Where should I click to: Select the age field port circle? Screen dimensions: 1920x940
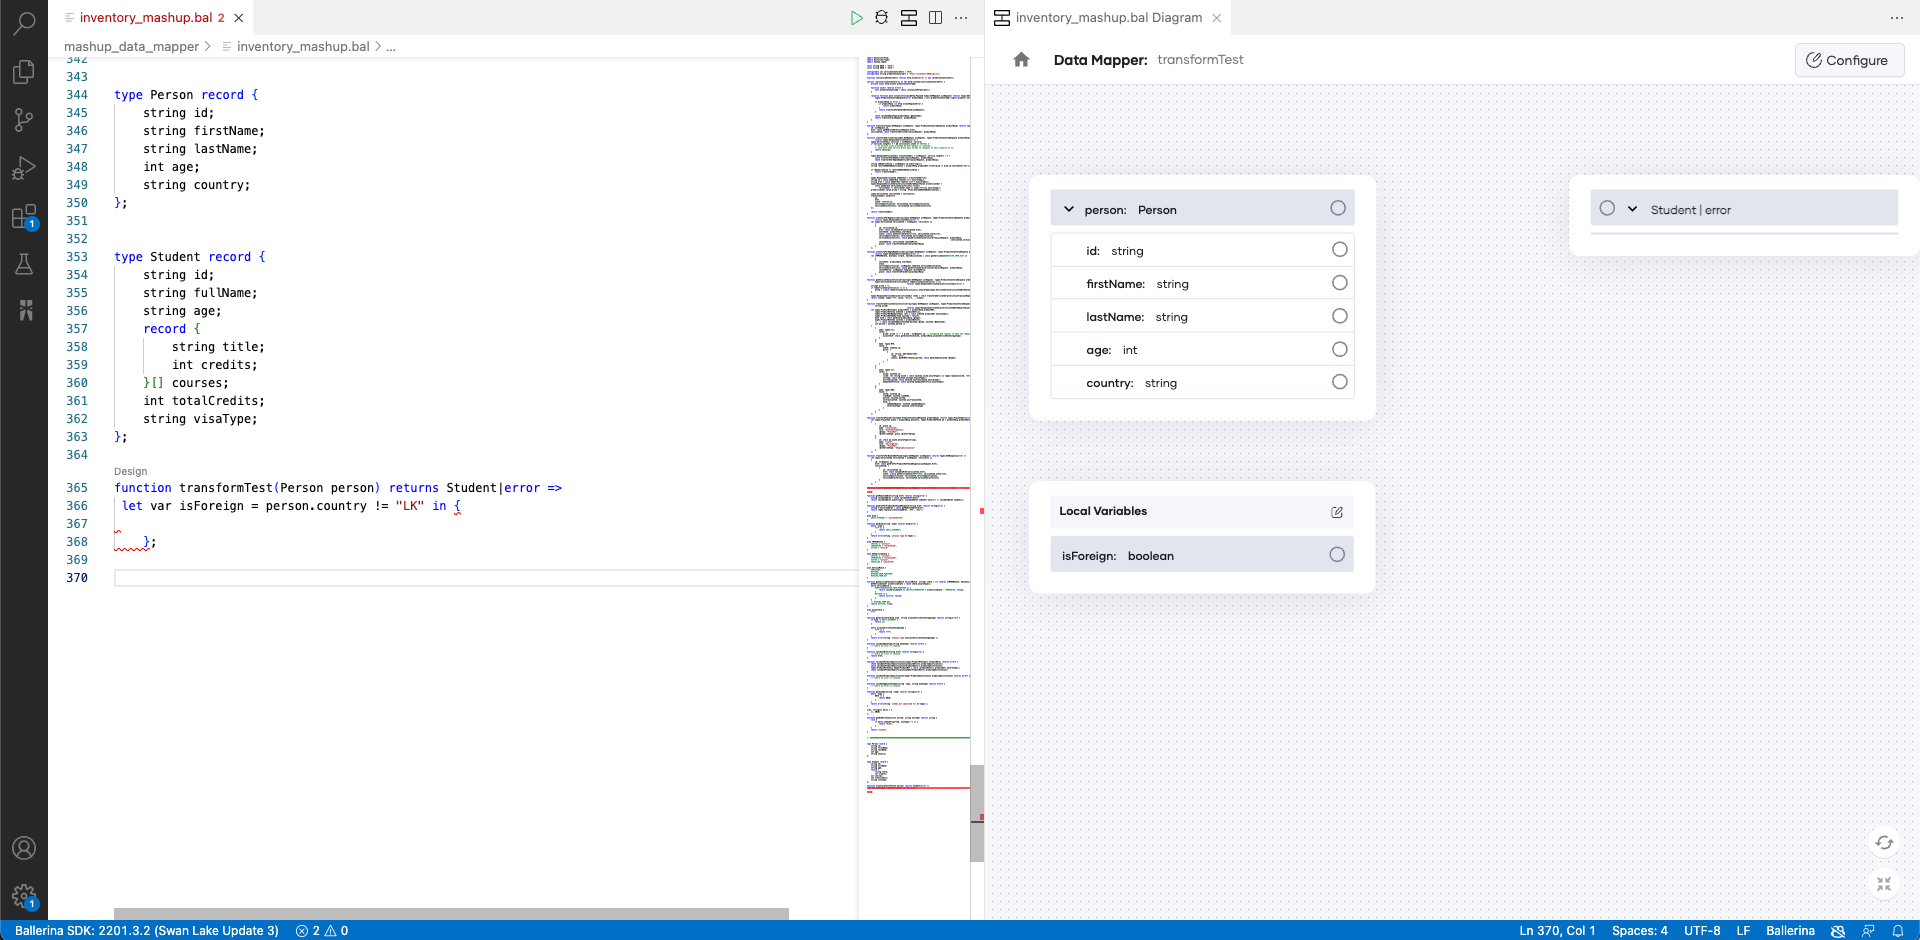pos(1339,349)
